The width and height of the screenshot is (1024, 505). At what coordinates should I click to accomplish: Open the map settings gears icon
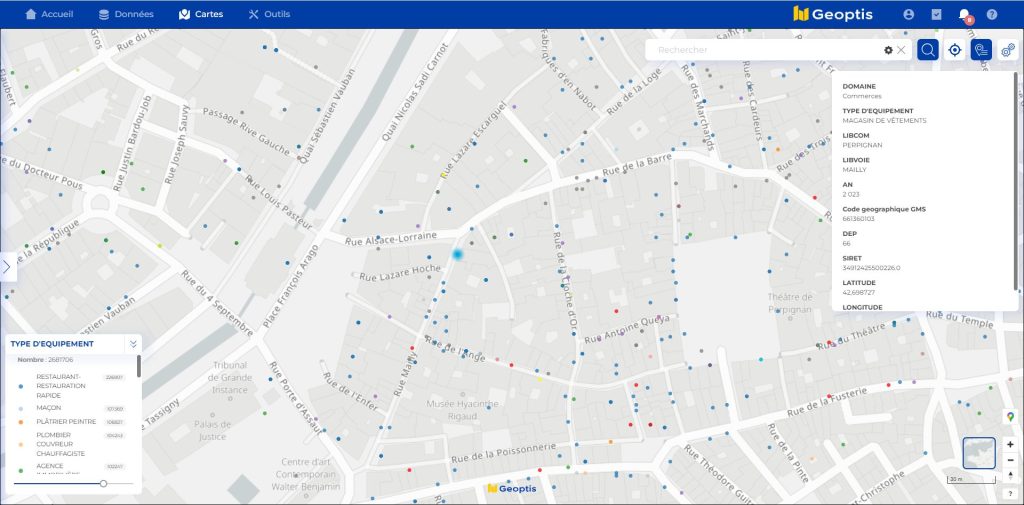pyautogui.click(x=1008, y=50)
